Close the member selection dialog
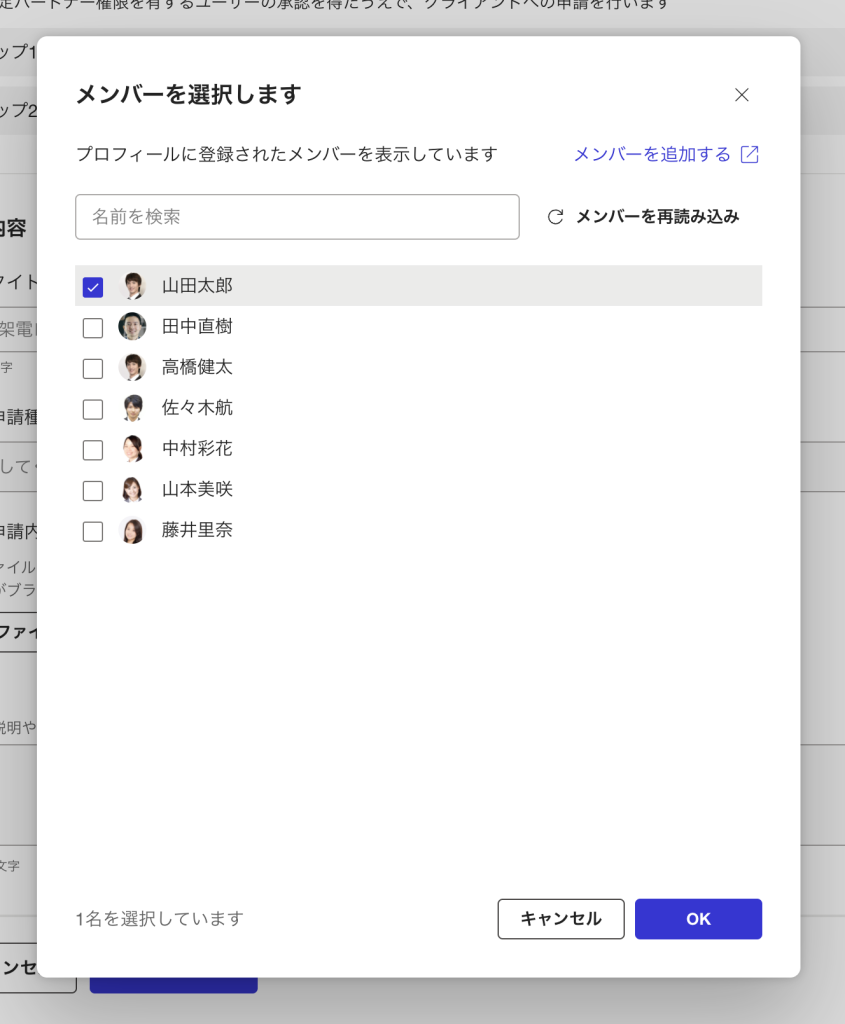Viewport: 845px width, 1024px height. click(x=741, y=95)
